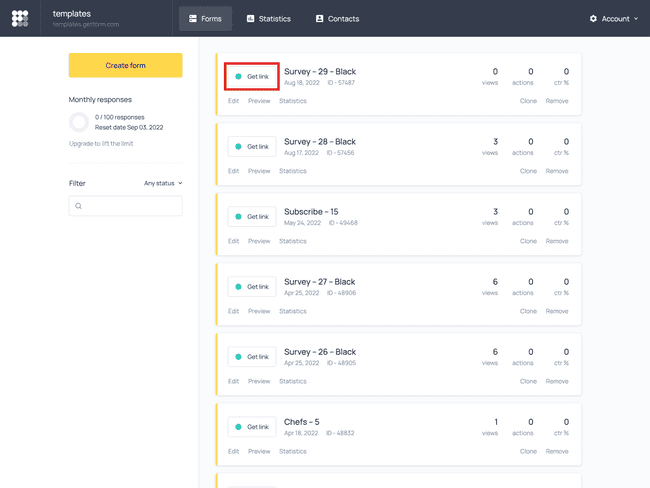Open the Account dropdown chevron

pyautogui.click(x=636, y=19)
